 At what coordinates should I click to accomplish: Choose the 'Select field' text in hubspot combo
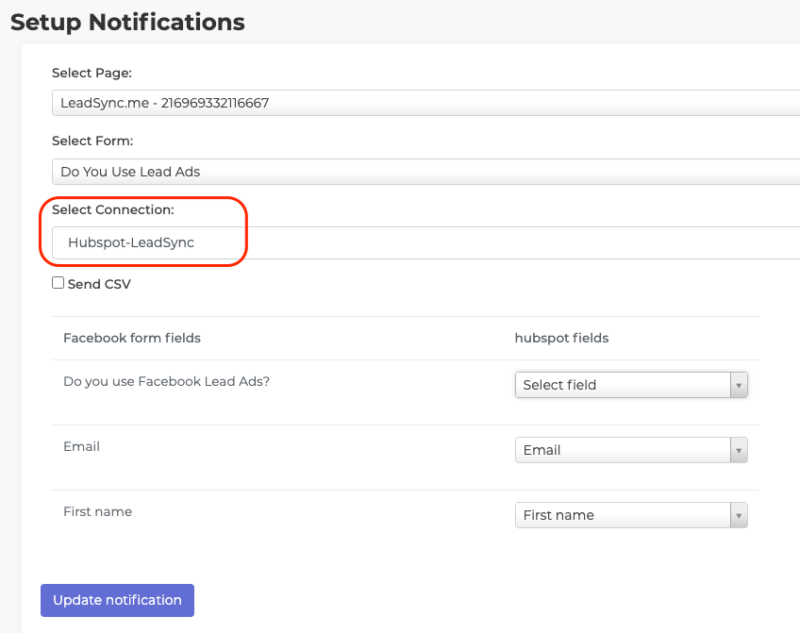[x=560, y=385]
